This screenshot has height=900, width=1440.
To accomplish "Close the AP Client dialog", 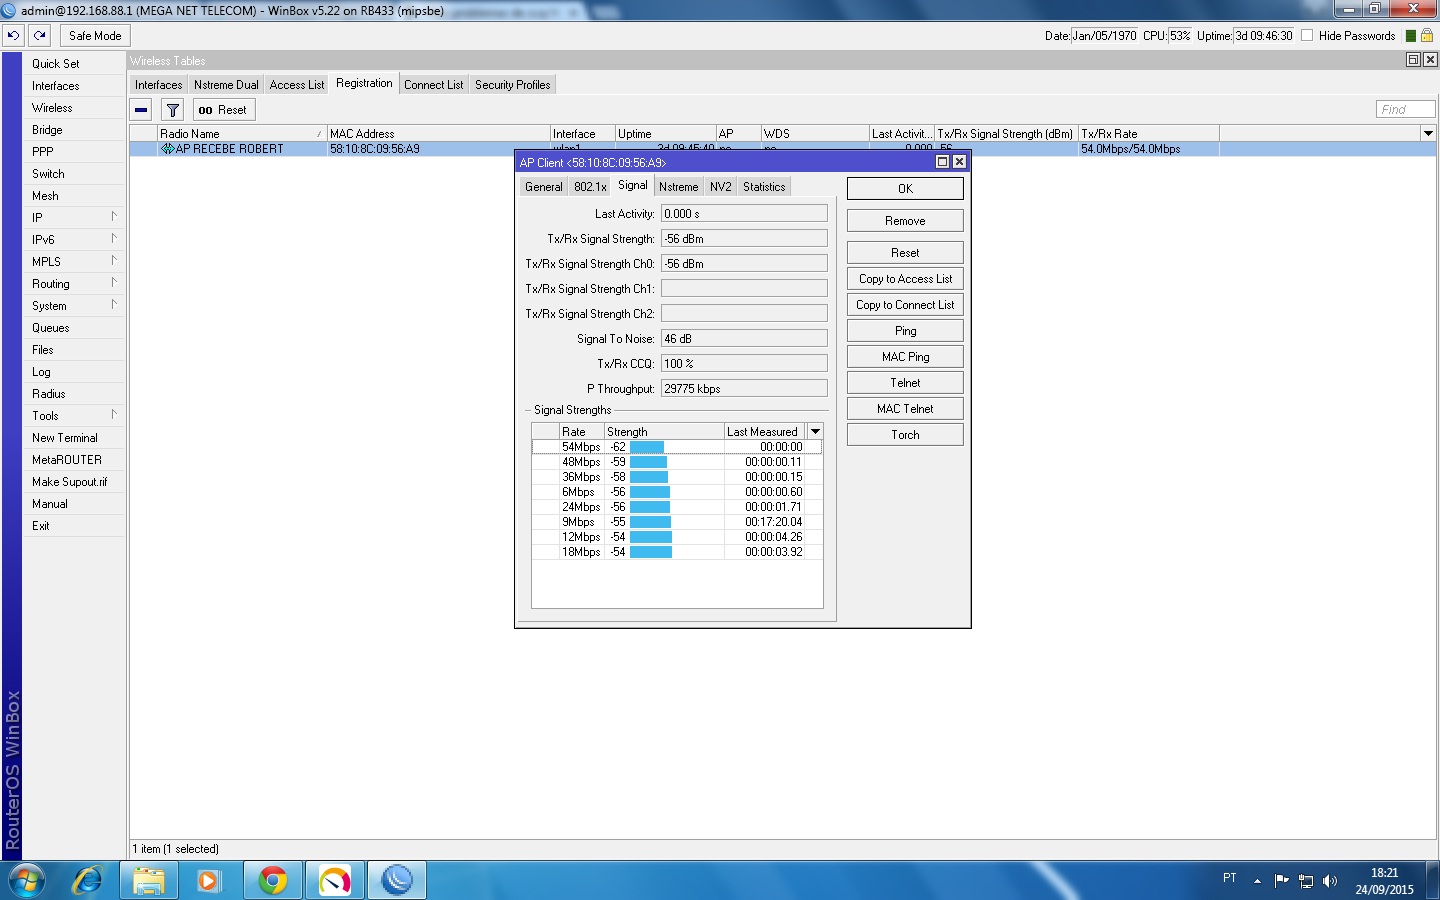I will 959,162.
